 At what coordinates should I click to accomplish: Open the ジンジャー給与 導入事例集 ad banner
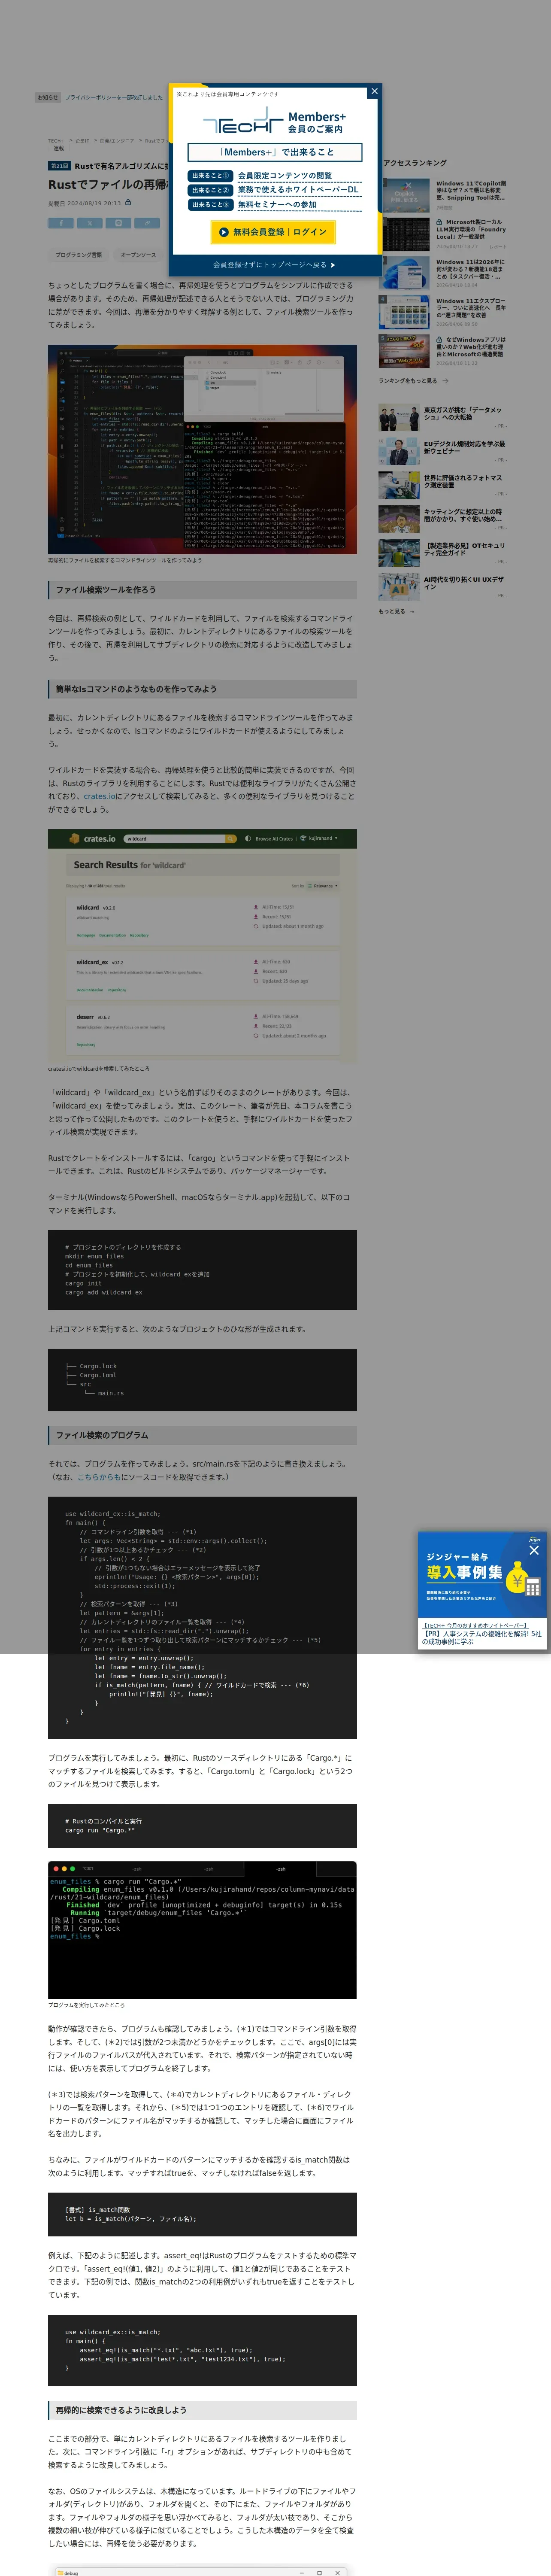pyautogui.click(x=482, y=1574)
